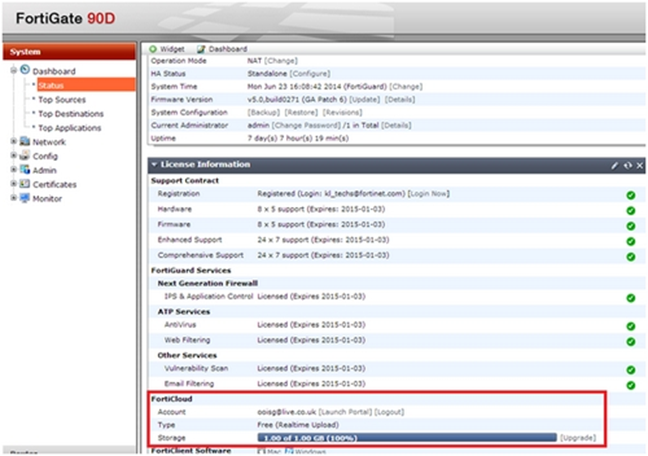
Task: Click Details link for Current Administrator
Action: pos(396,125)
